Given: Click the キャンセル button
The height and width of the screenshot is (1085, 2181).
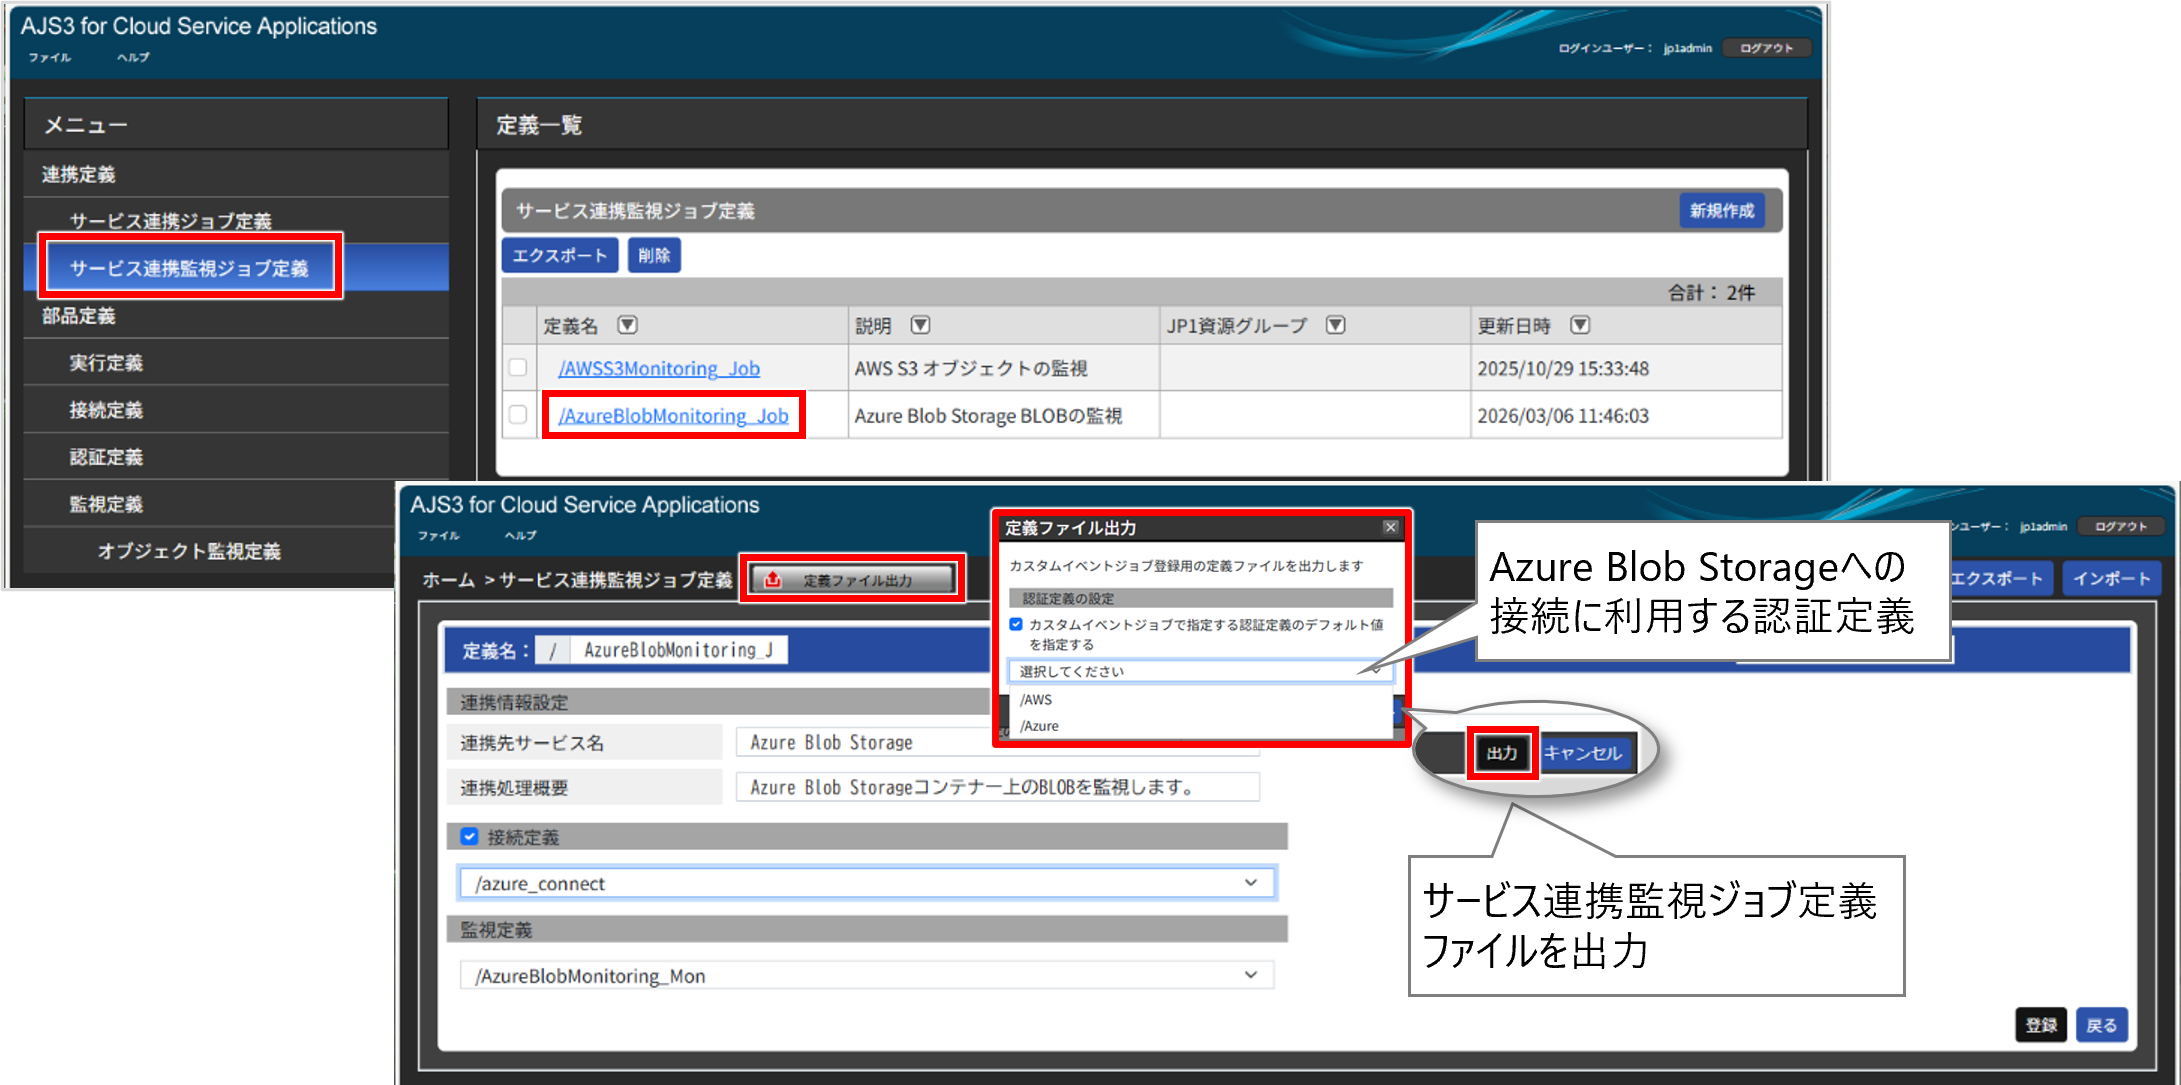Looking at the screenshot, I should (1583, 753).
